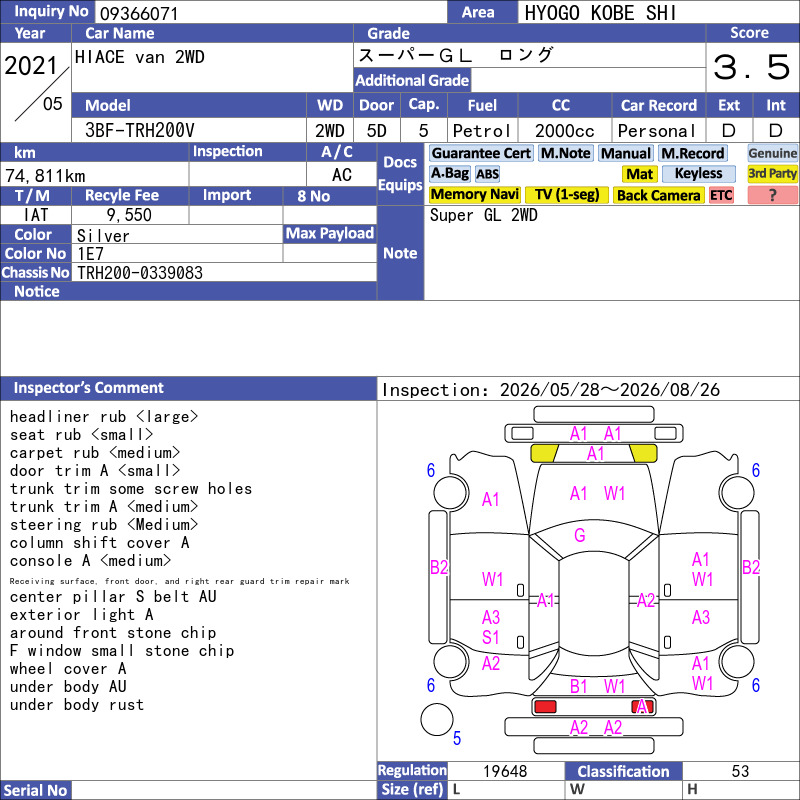Click the Max Payload label

[x=330, y=234]
